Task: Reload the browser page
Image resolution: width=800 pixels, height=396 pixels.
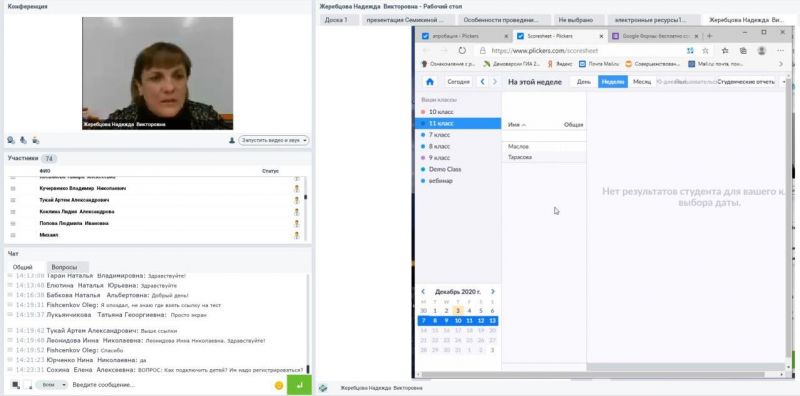Action: (x=462, y=51)
